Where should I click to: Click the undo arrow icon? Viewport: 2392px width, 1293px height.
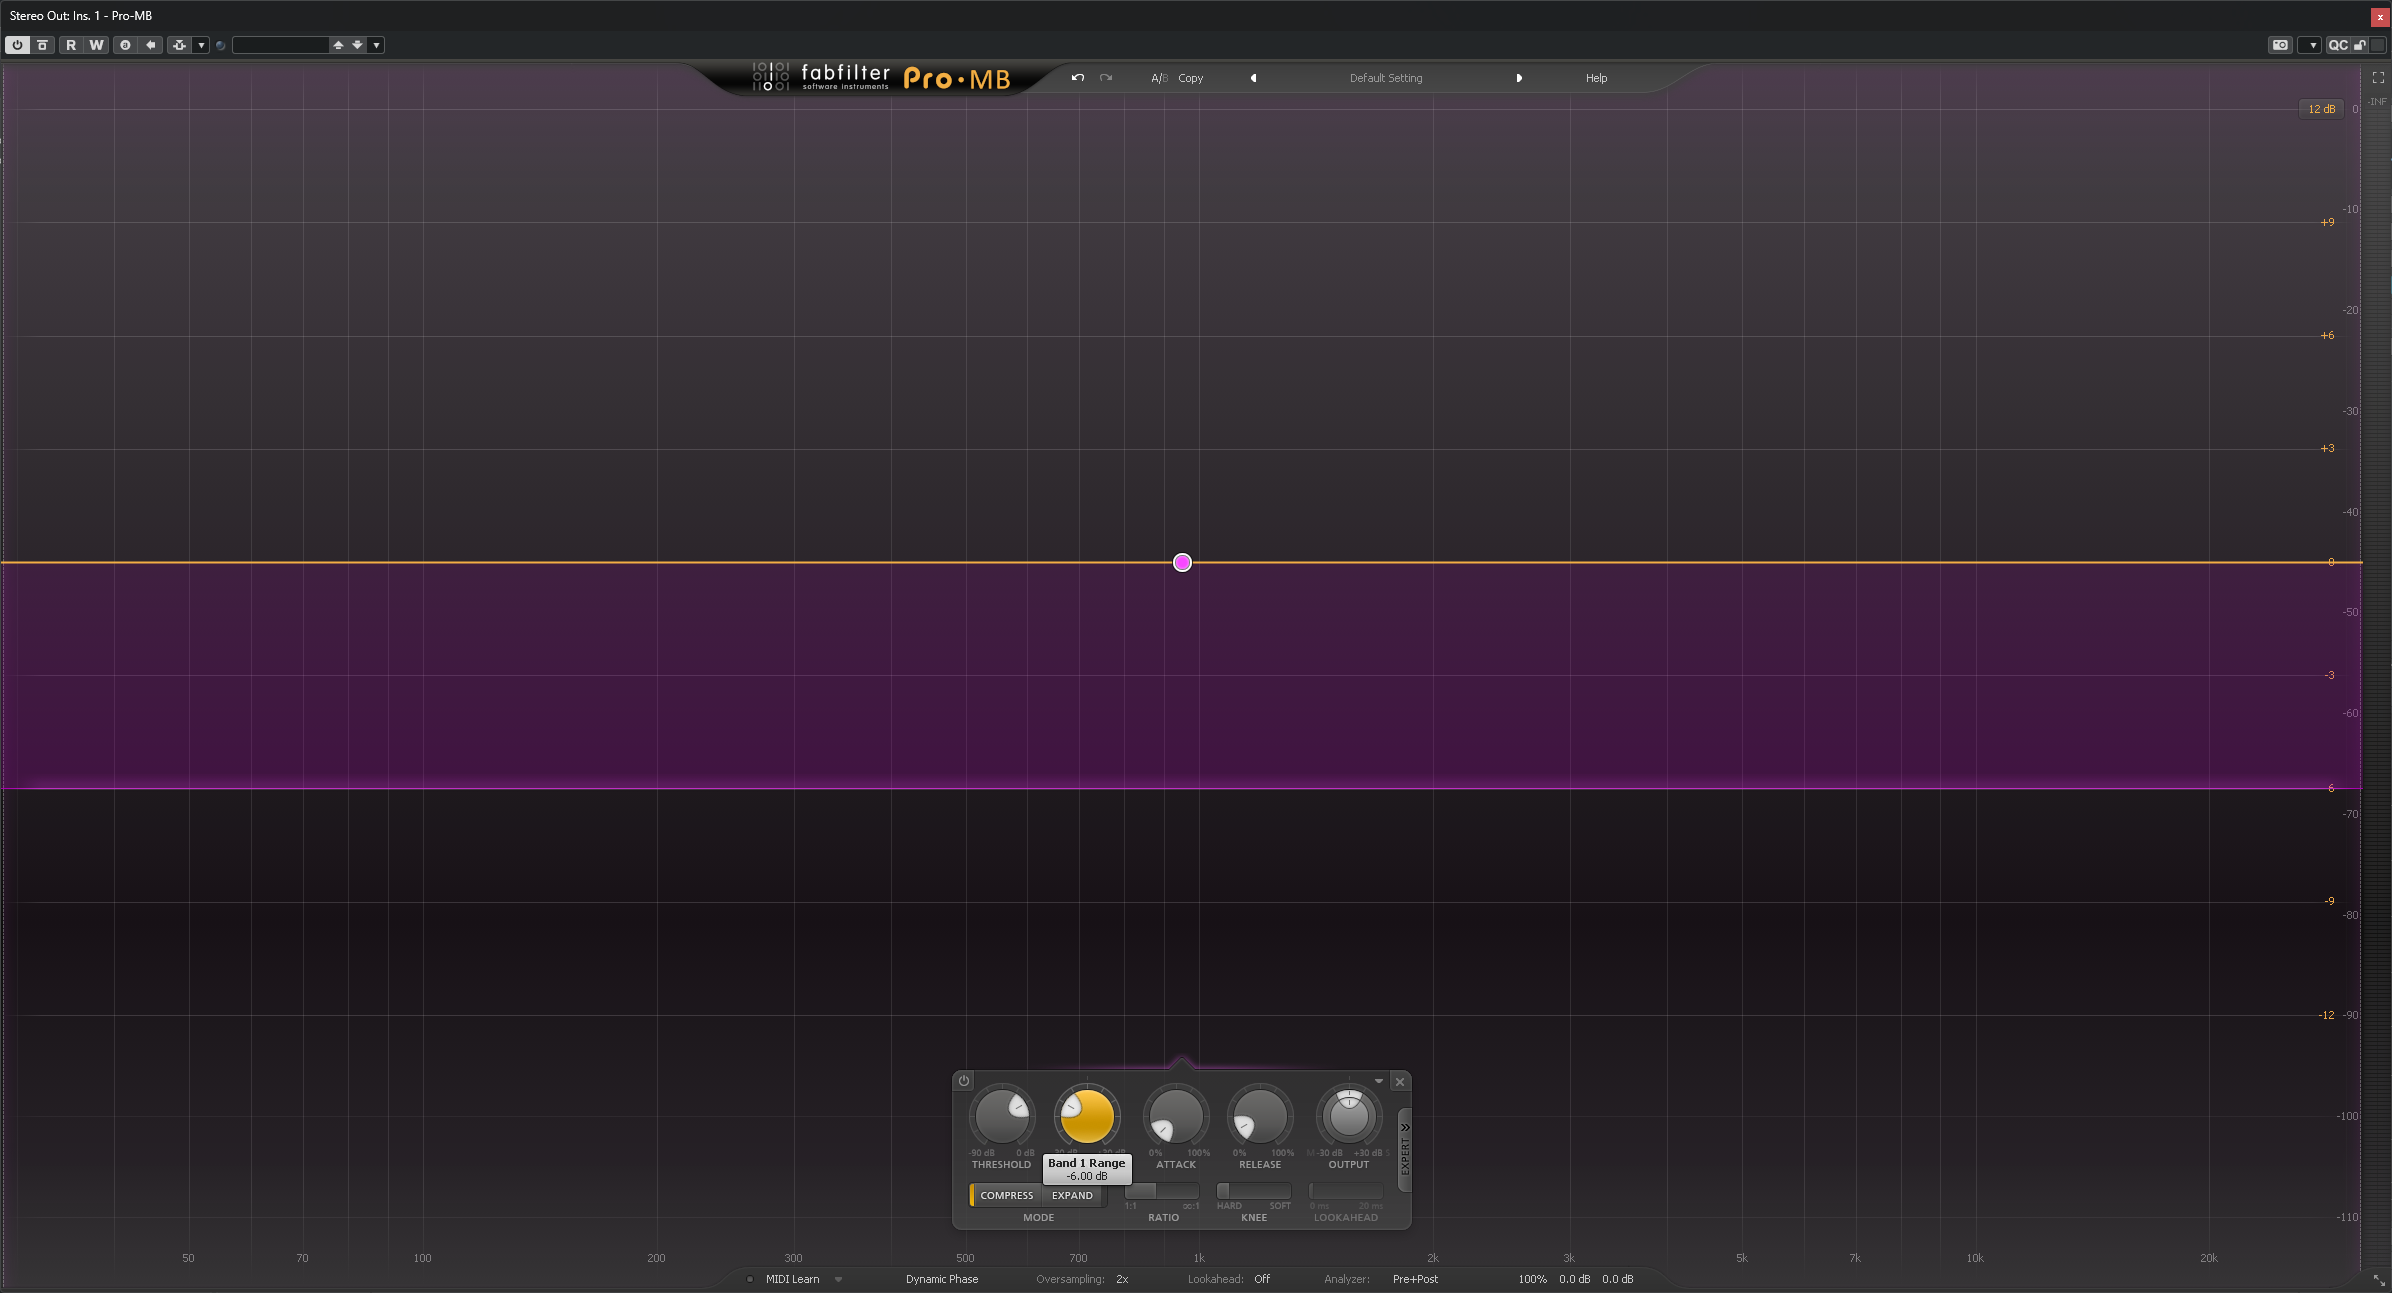(x=1077, y=78)
